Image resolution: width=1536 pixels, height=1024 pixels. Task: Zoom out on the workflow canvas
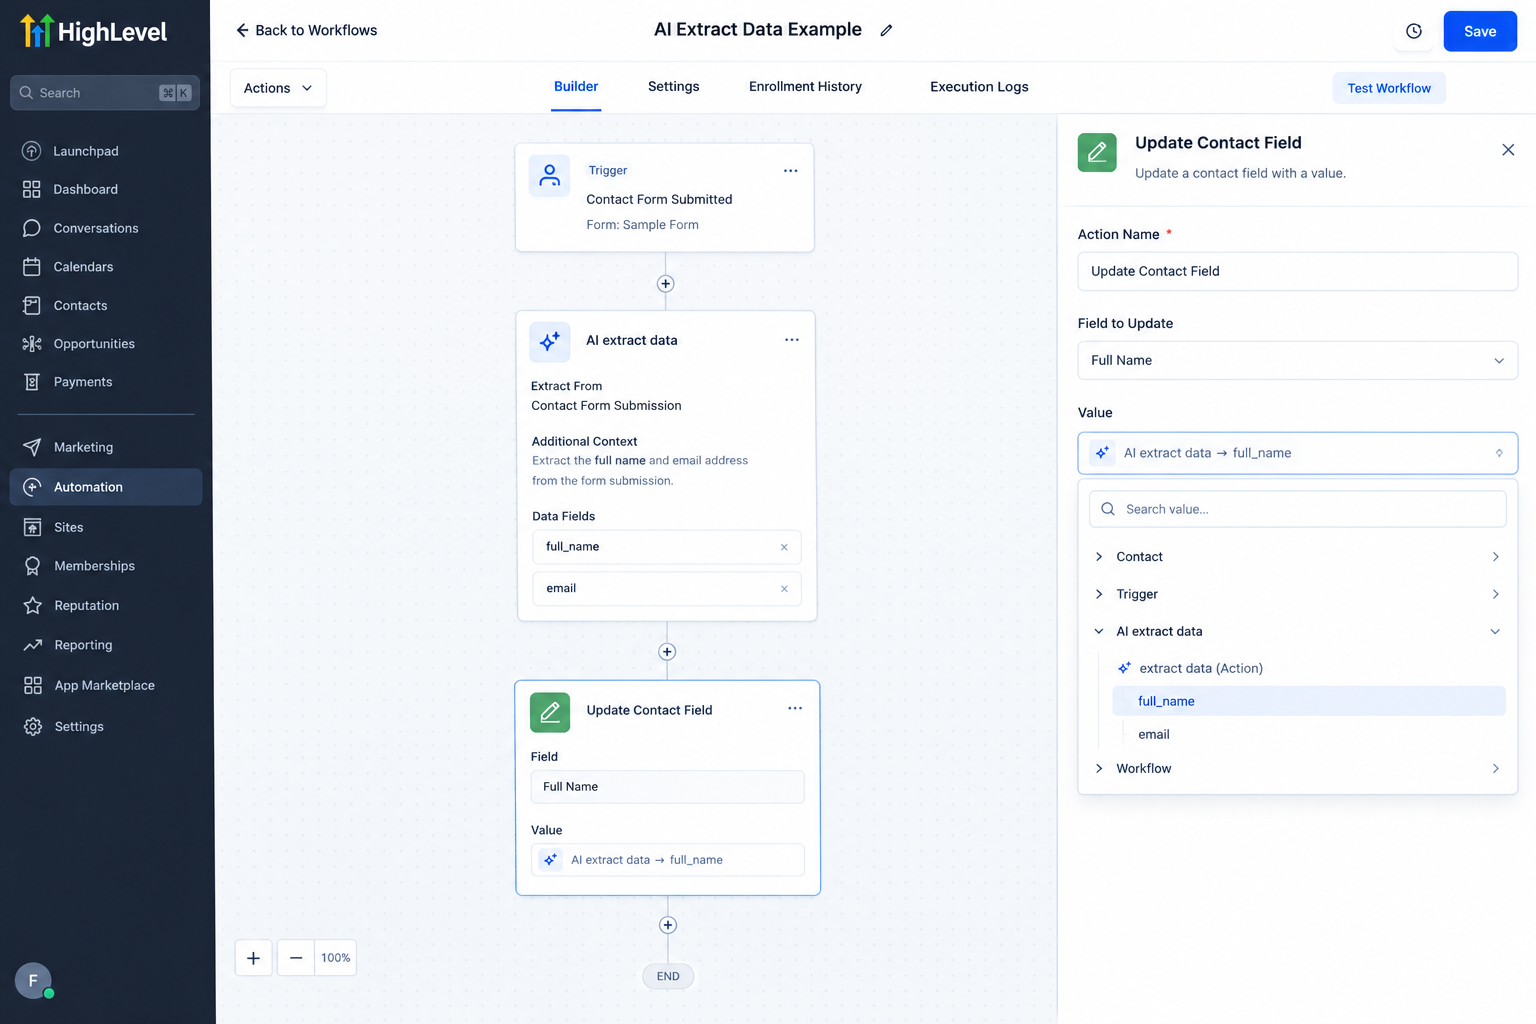coord(296,958)
